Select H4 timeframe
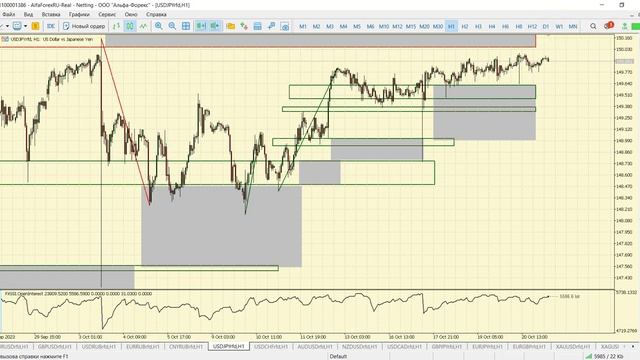Screen dimensions: 640x360 point(491,26)
